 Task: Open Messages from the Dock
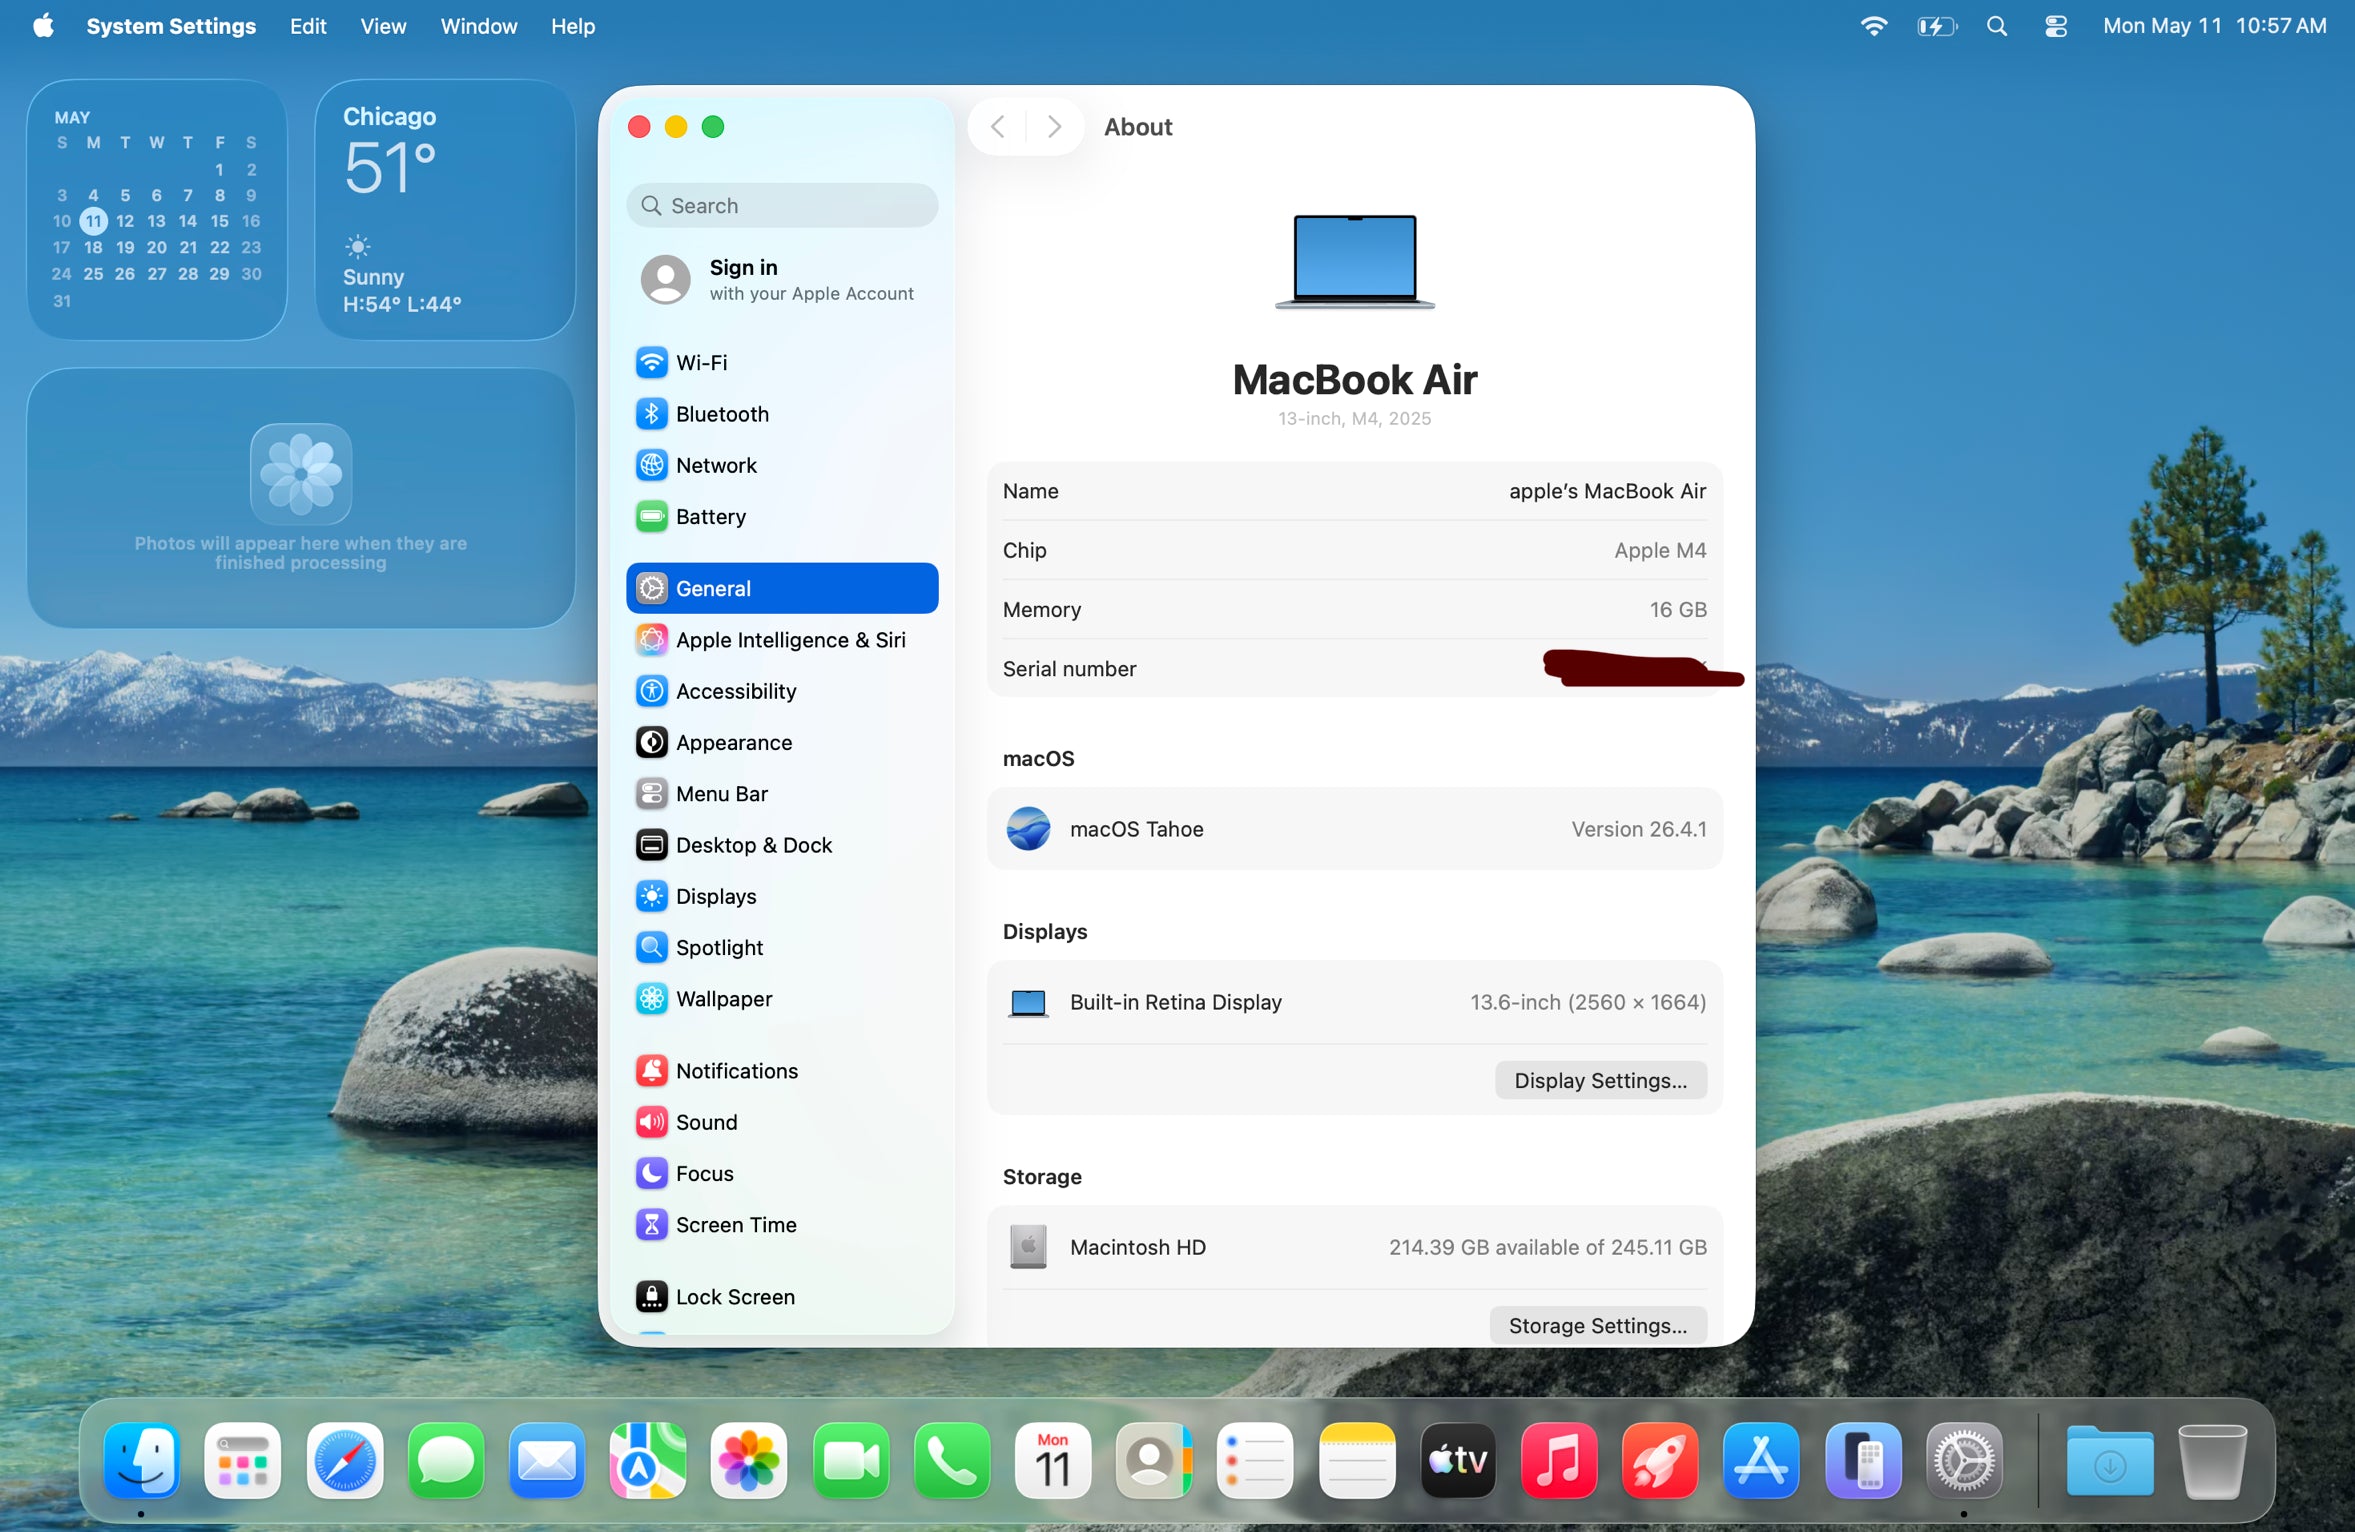pyautogui.click(x=445, y=1460)
